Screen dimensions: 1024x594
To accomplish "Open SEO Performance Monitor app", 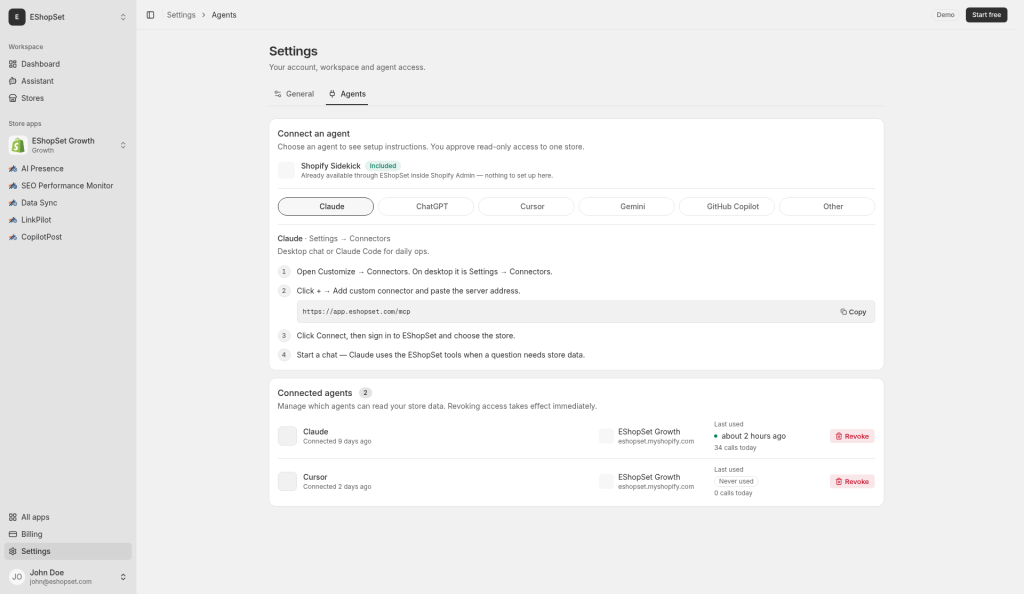I will [68, 185].
